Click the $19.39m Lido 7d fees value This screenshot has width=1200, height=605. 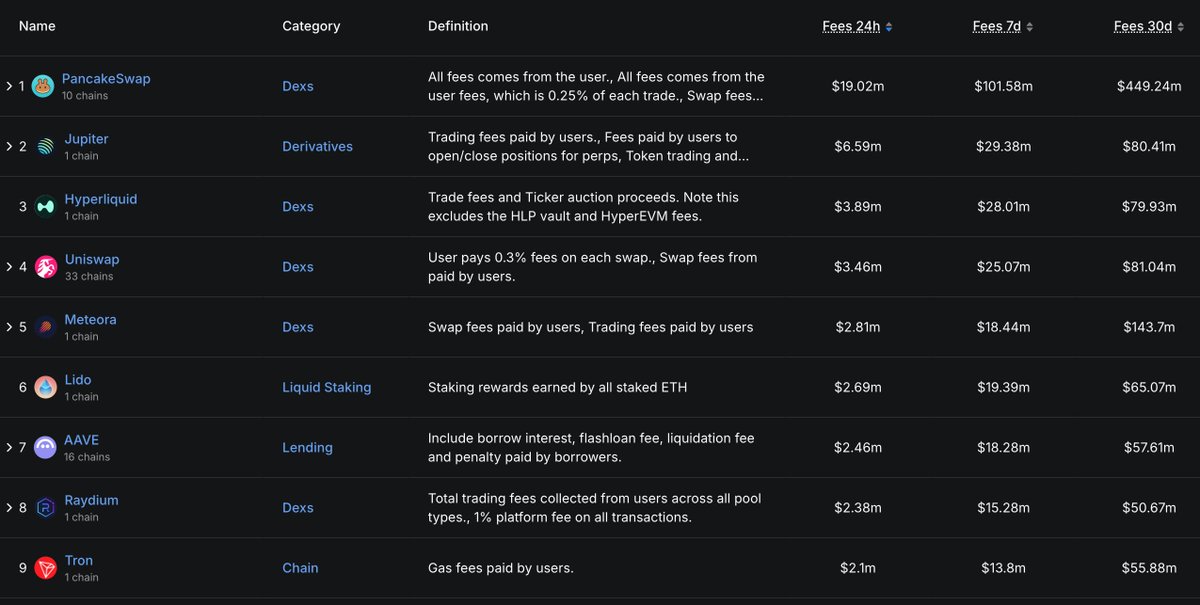(1004, 388)
